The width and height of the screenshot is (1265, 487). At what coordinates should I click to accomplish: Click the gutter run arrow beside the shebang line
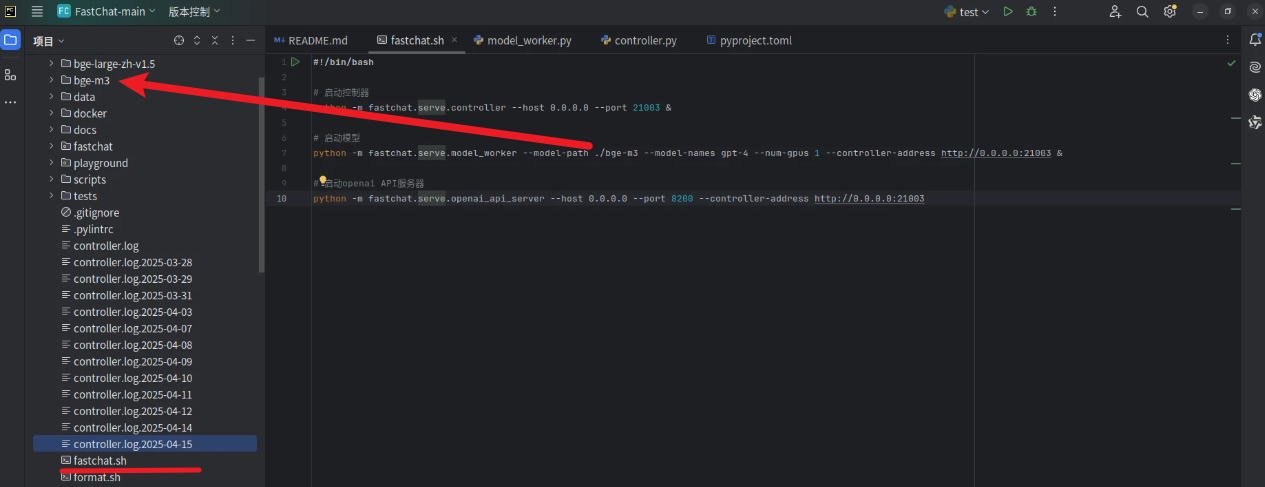coord(295,62)
